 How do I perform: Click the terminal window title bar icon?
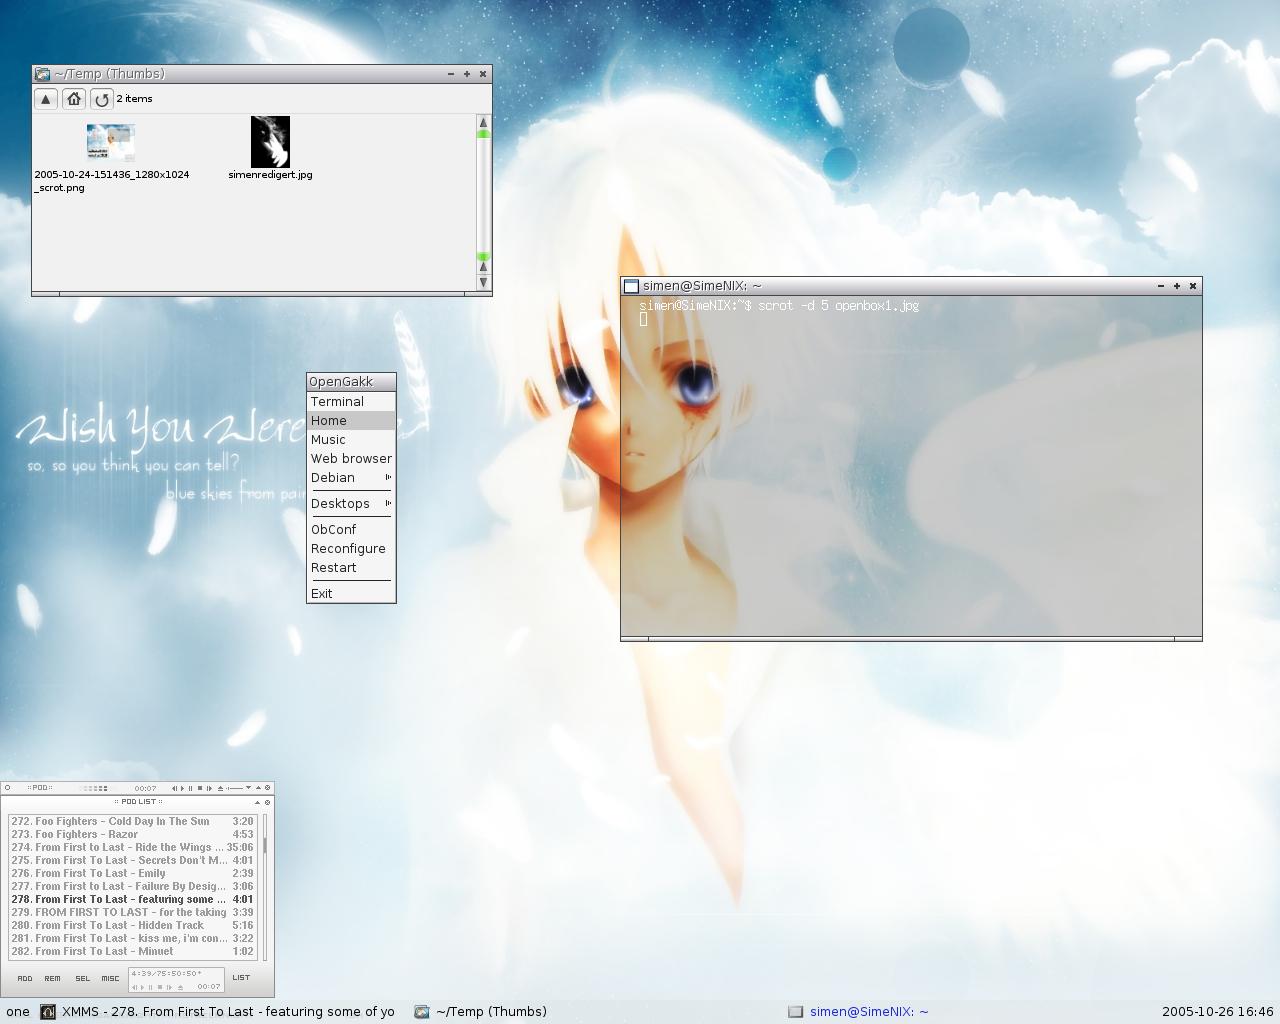coord(631,286)
